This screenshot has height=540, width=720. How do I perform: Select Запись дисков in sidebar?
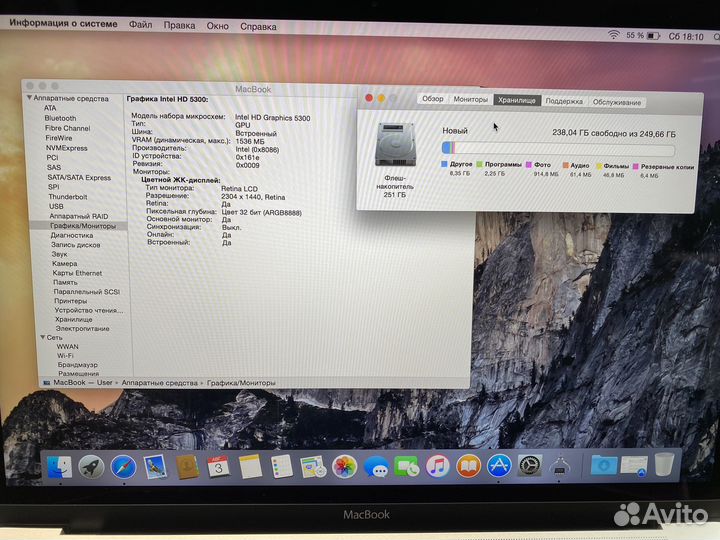76,245
